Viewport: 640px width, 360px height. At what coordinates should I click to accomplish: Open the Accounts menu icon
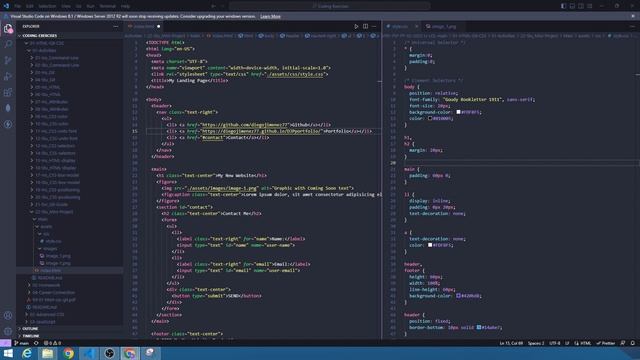tap(8, 316)
